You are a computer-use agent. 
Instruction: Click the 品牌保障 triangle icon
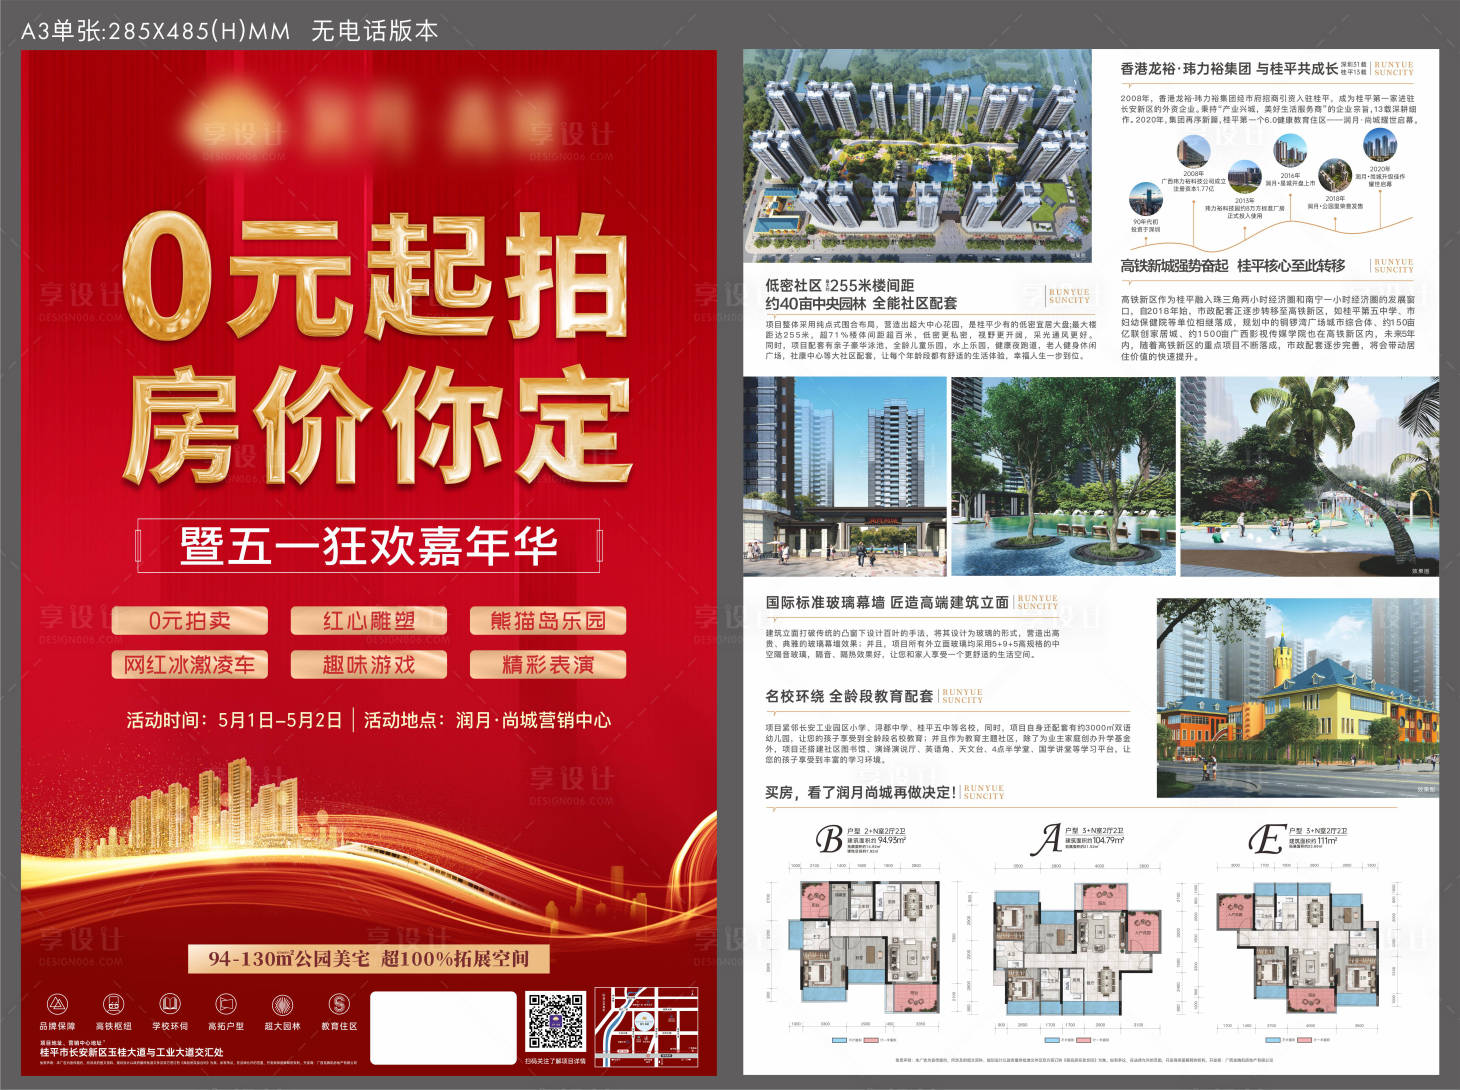click(57, 1003)
